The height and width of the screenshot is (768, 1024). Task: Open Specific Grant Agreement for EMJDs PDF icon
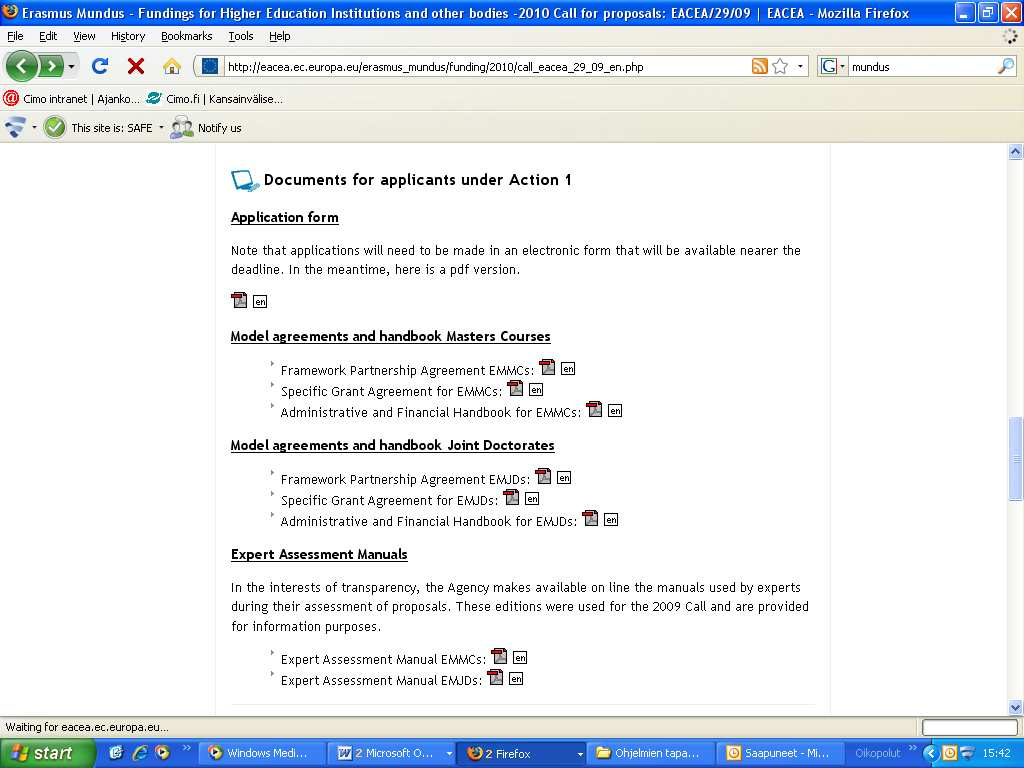(x=511, y=497)
